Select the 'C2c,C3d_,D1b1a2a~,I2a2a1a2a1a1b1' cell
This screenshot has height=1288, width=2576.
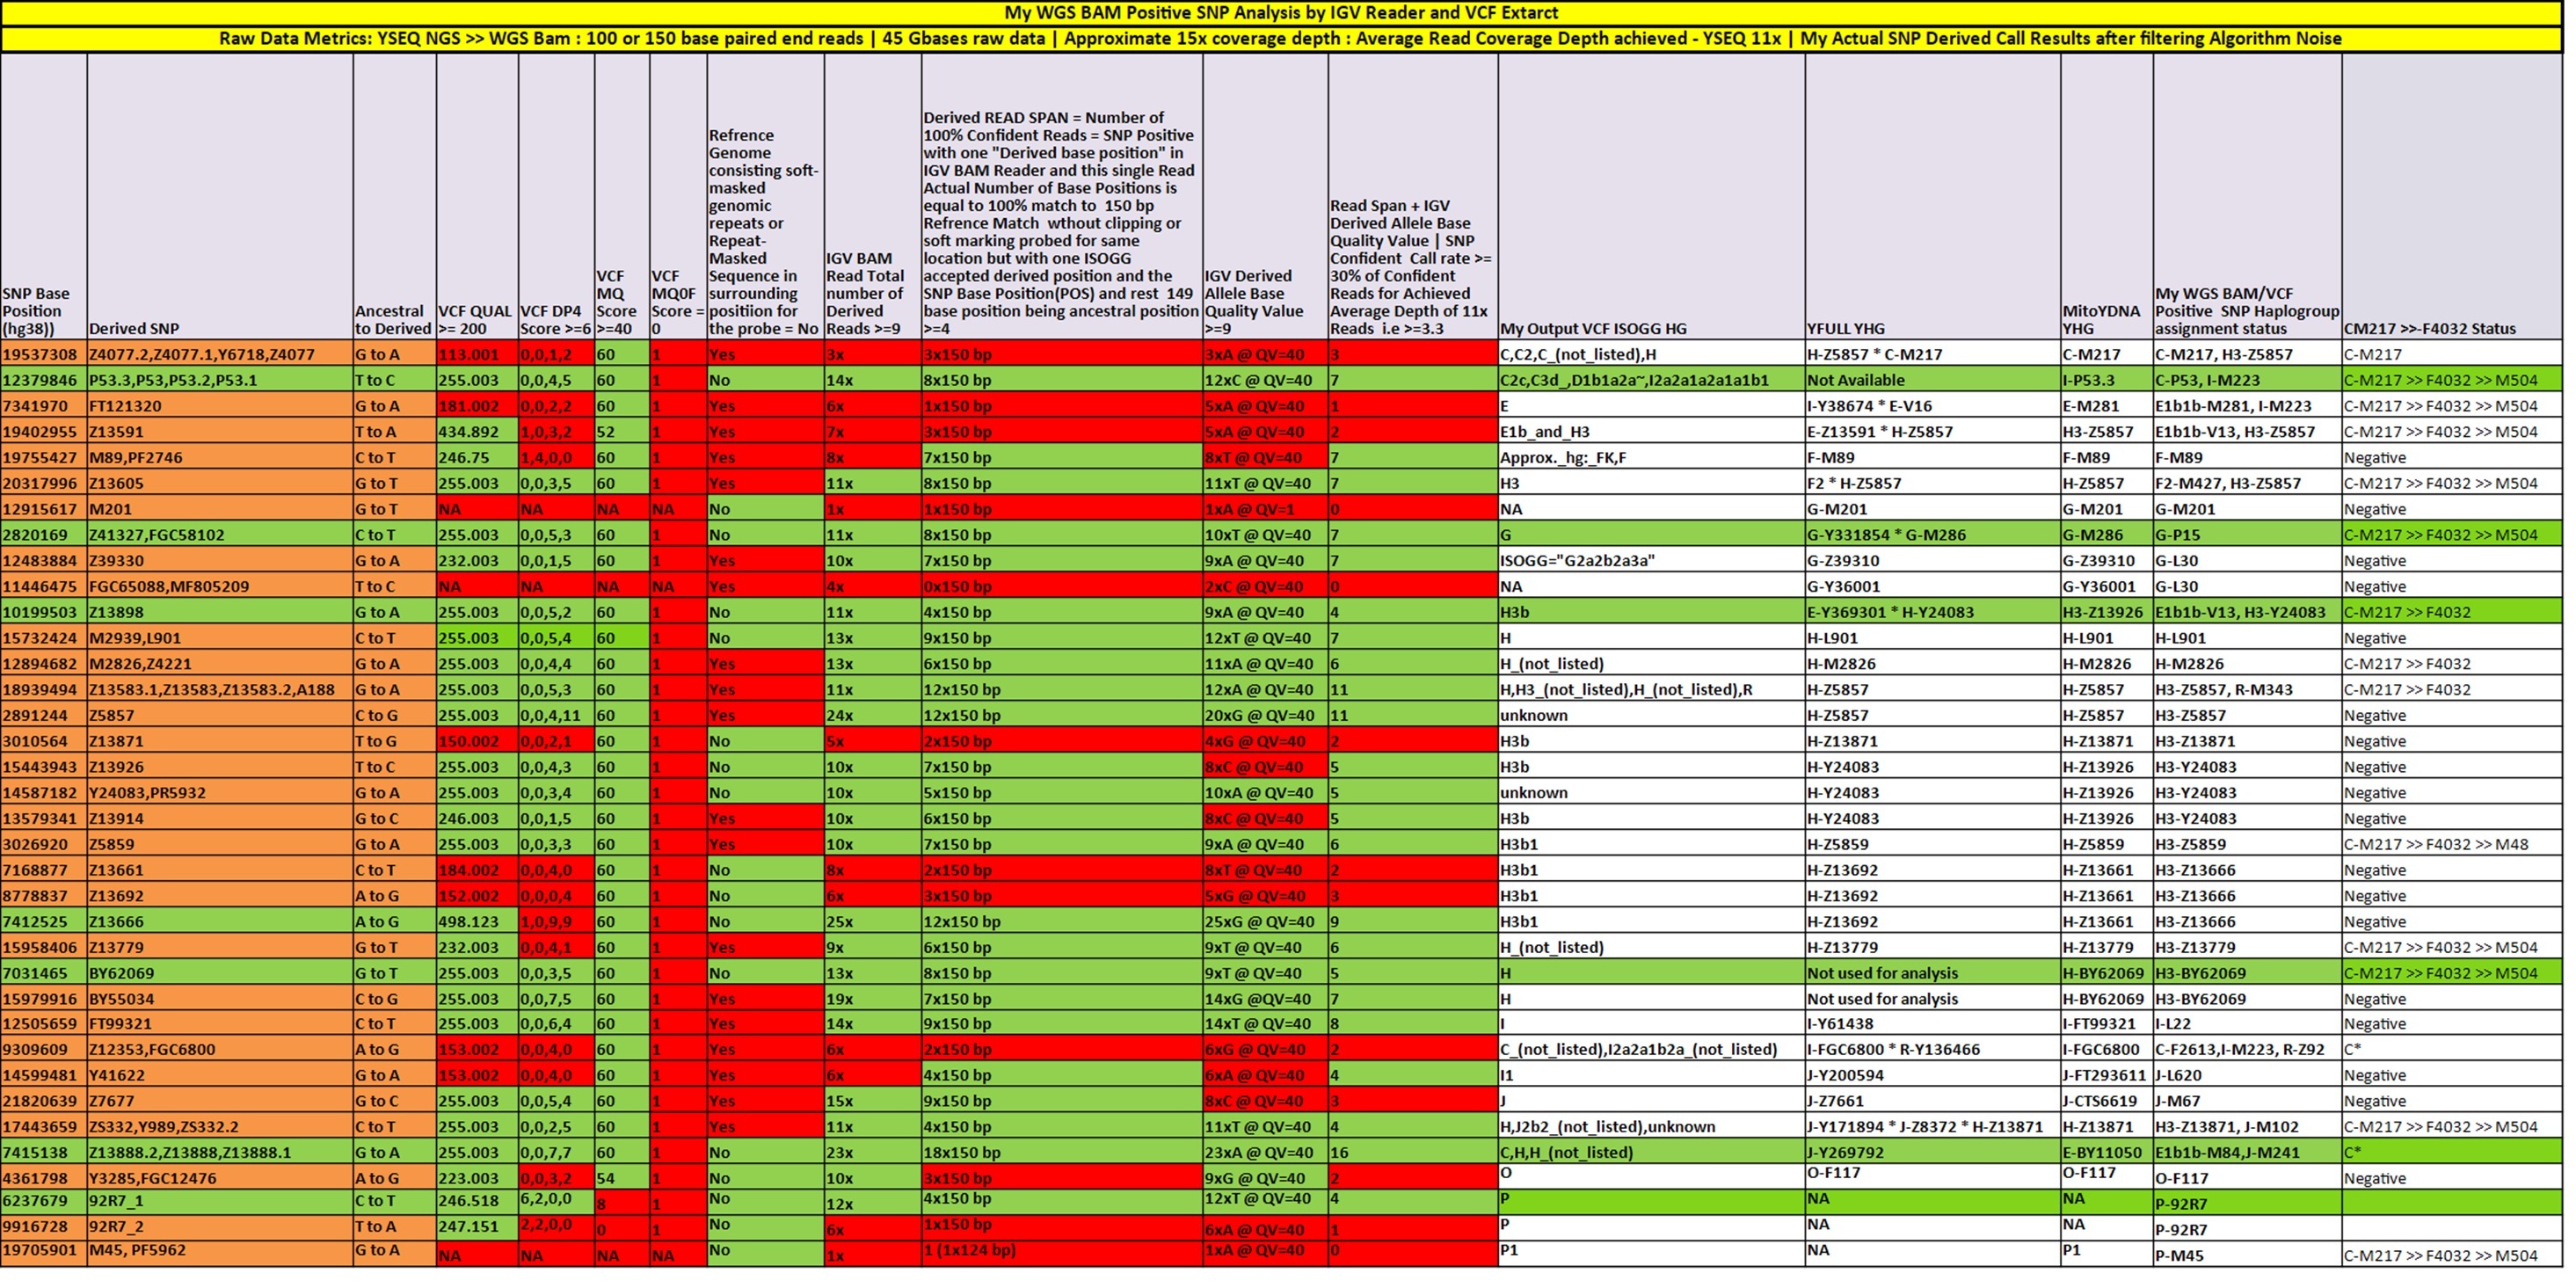pos(1651,380)
